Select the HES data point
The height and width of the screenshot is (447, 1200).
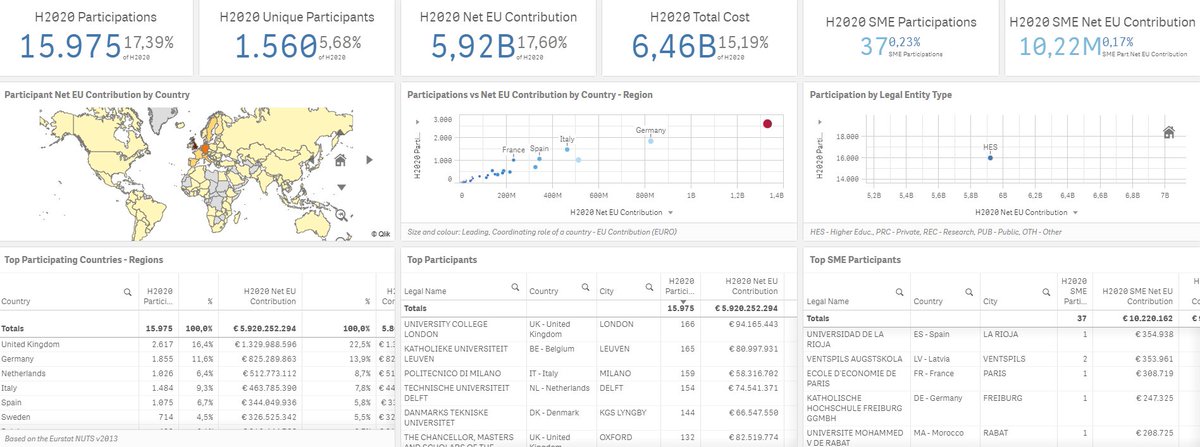990,158
